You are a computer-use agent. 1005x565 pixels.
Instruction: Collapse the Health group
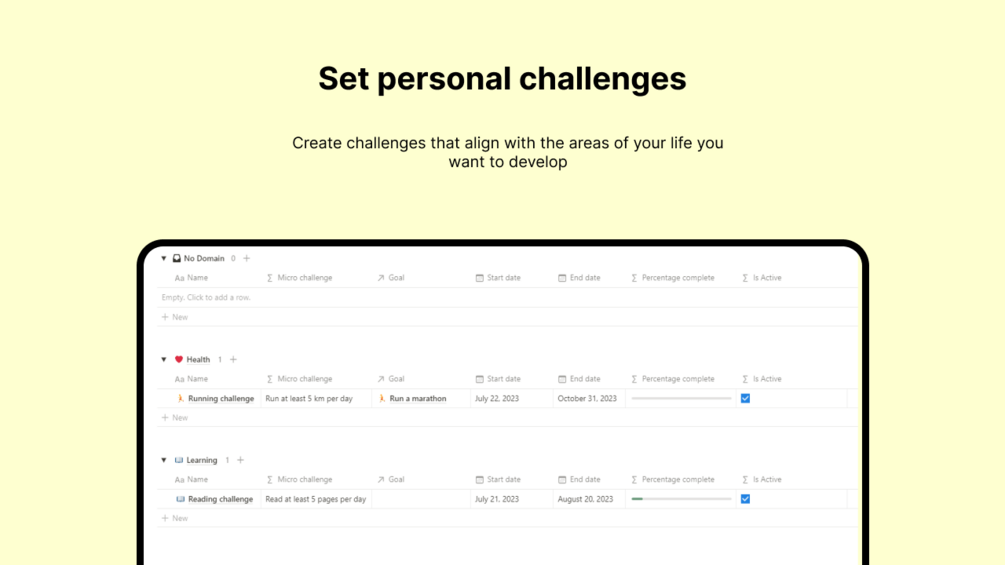click(x=164, y=359)
